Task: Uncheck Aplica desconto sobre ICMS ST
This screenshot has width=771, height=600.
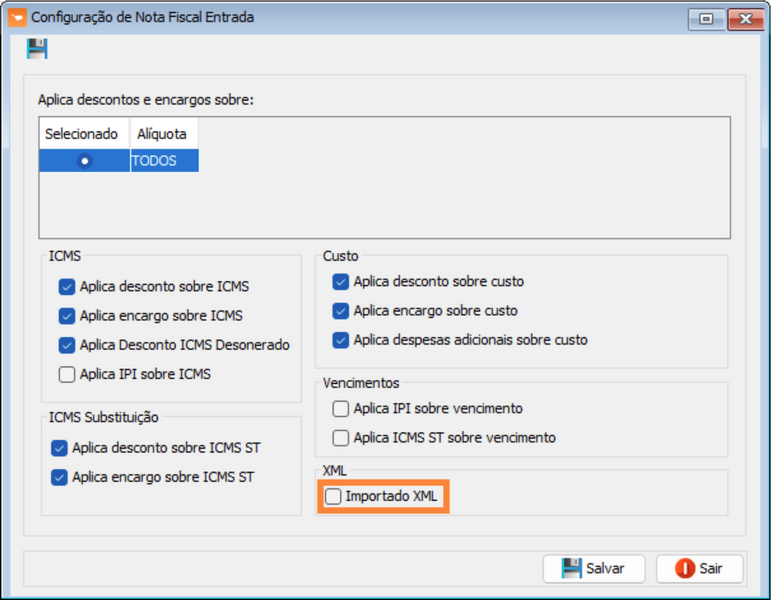Action: coord(59,448)
